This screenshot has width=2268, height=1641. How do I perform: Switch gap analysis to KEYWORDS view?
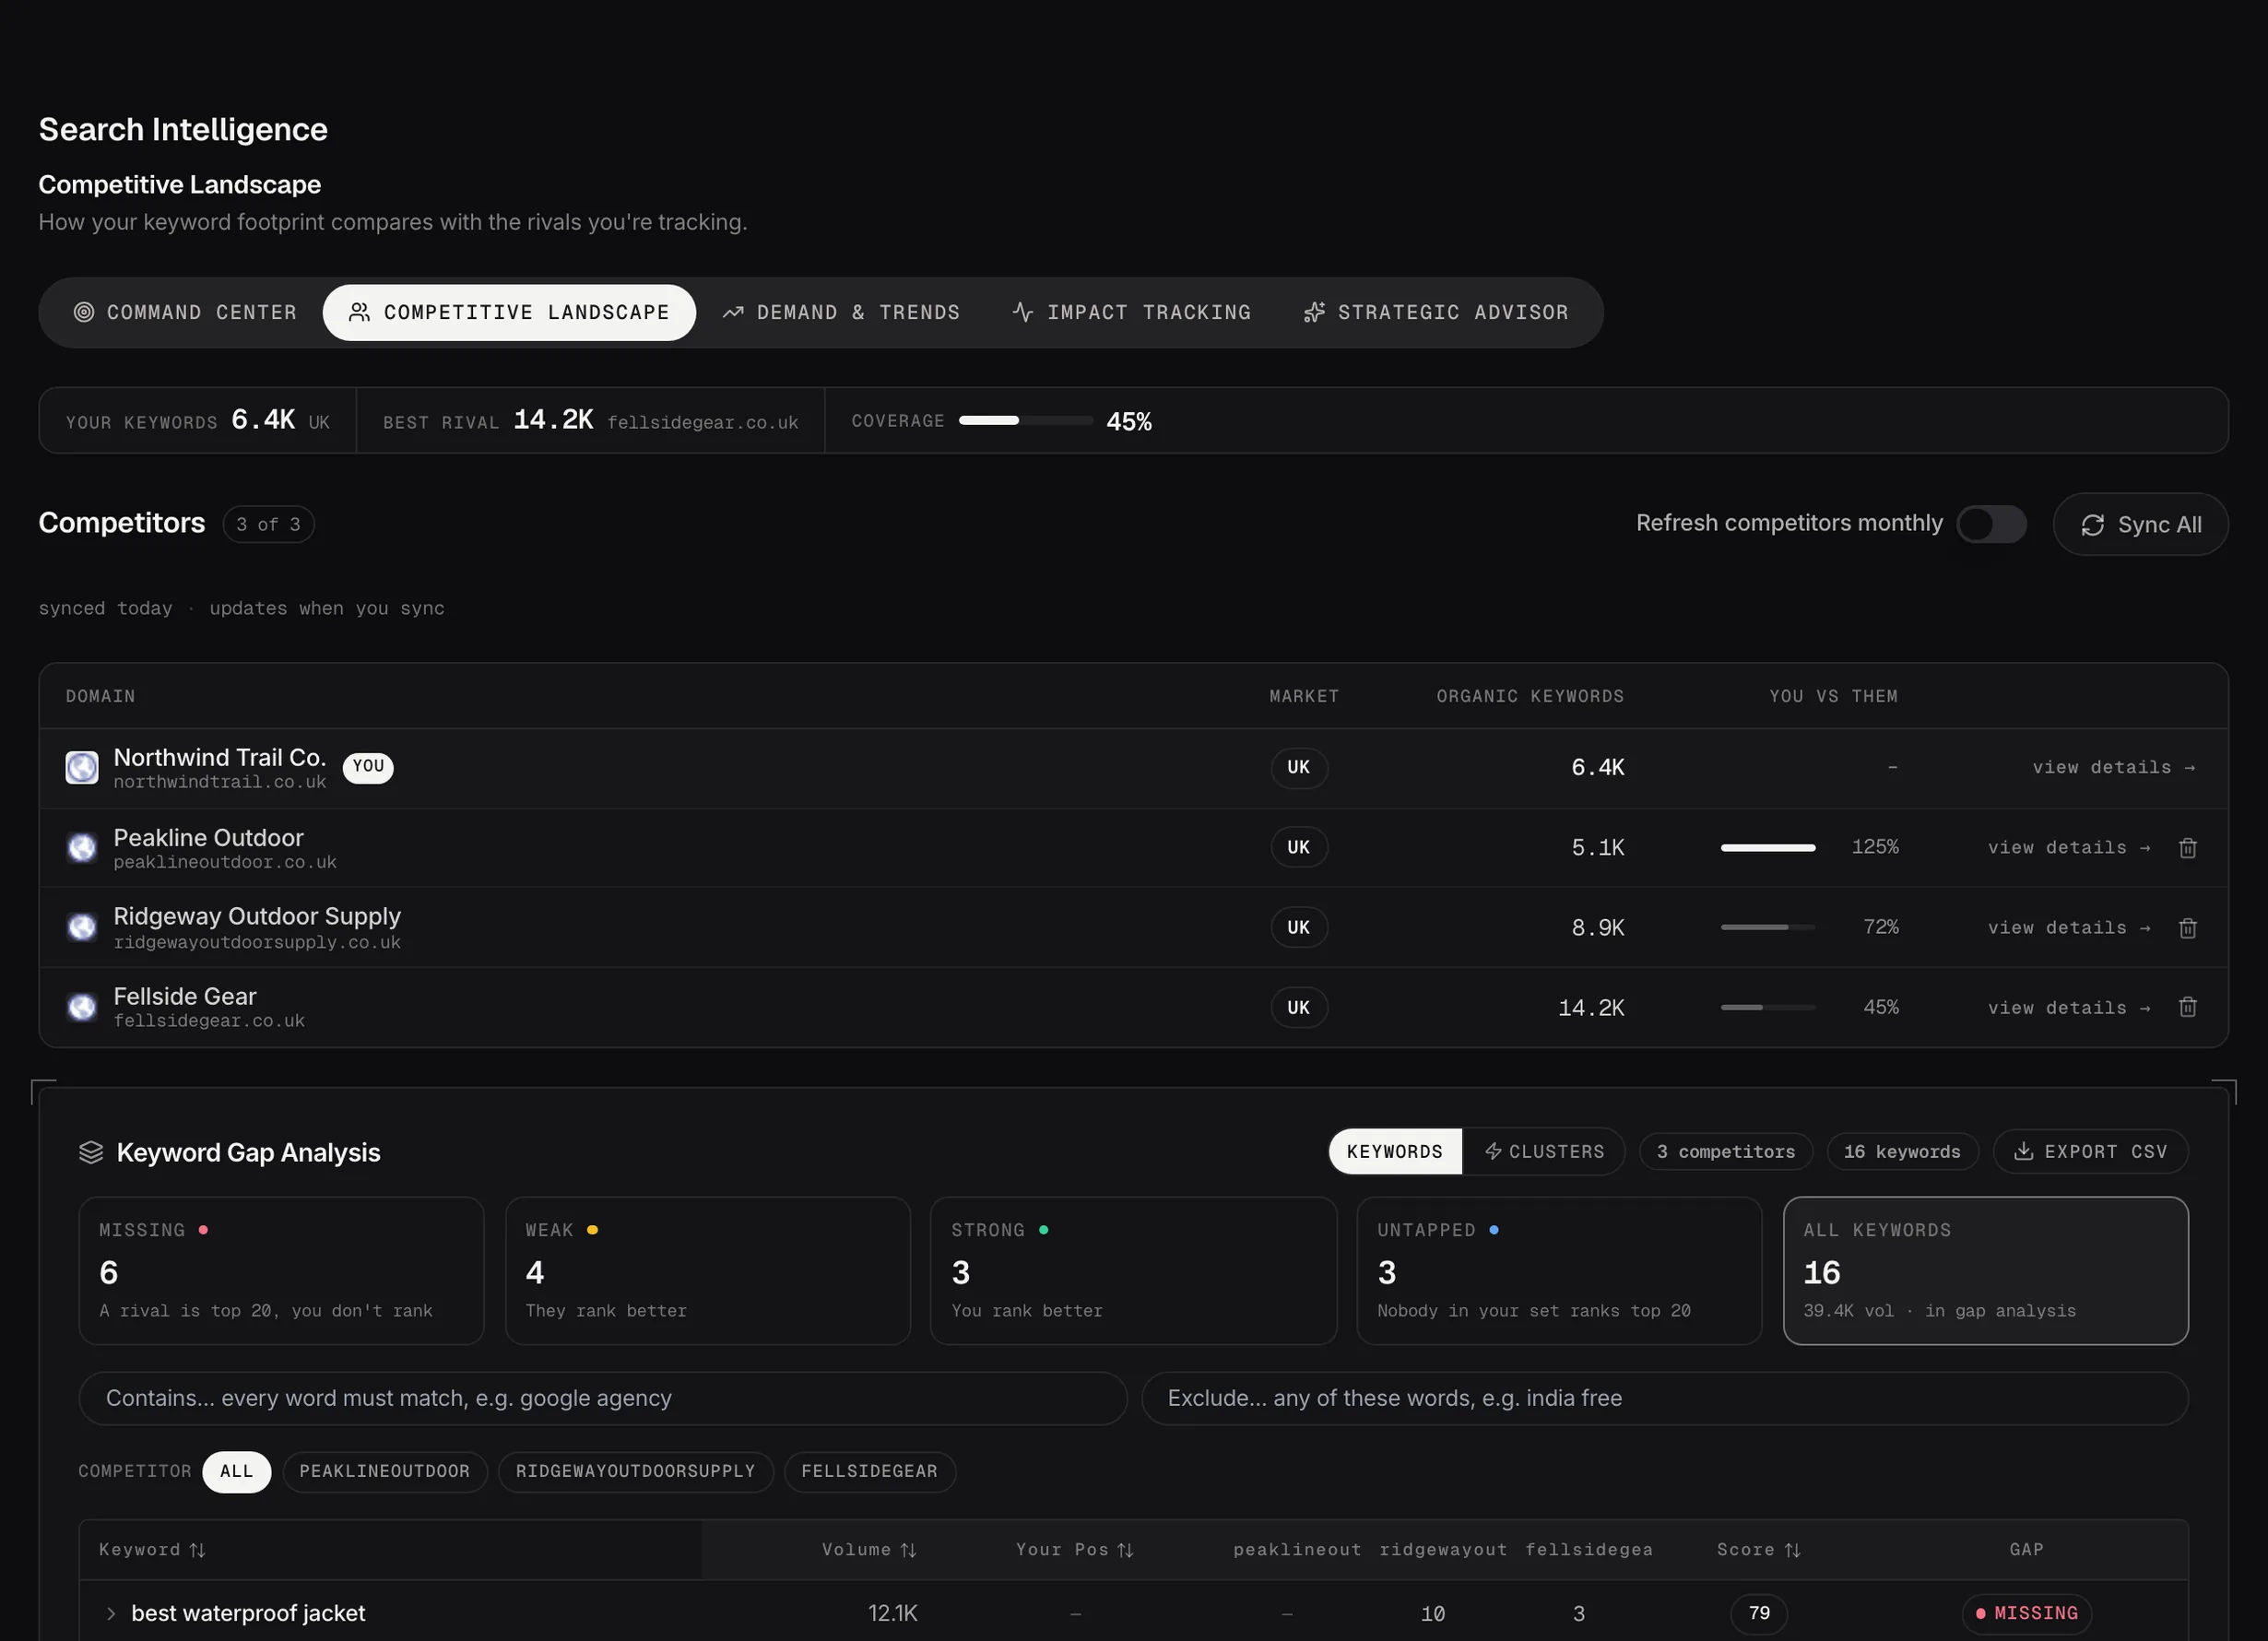(1395, 1152)
